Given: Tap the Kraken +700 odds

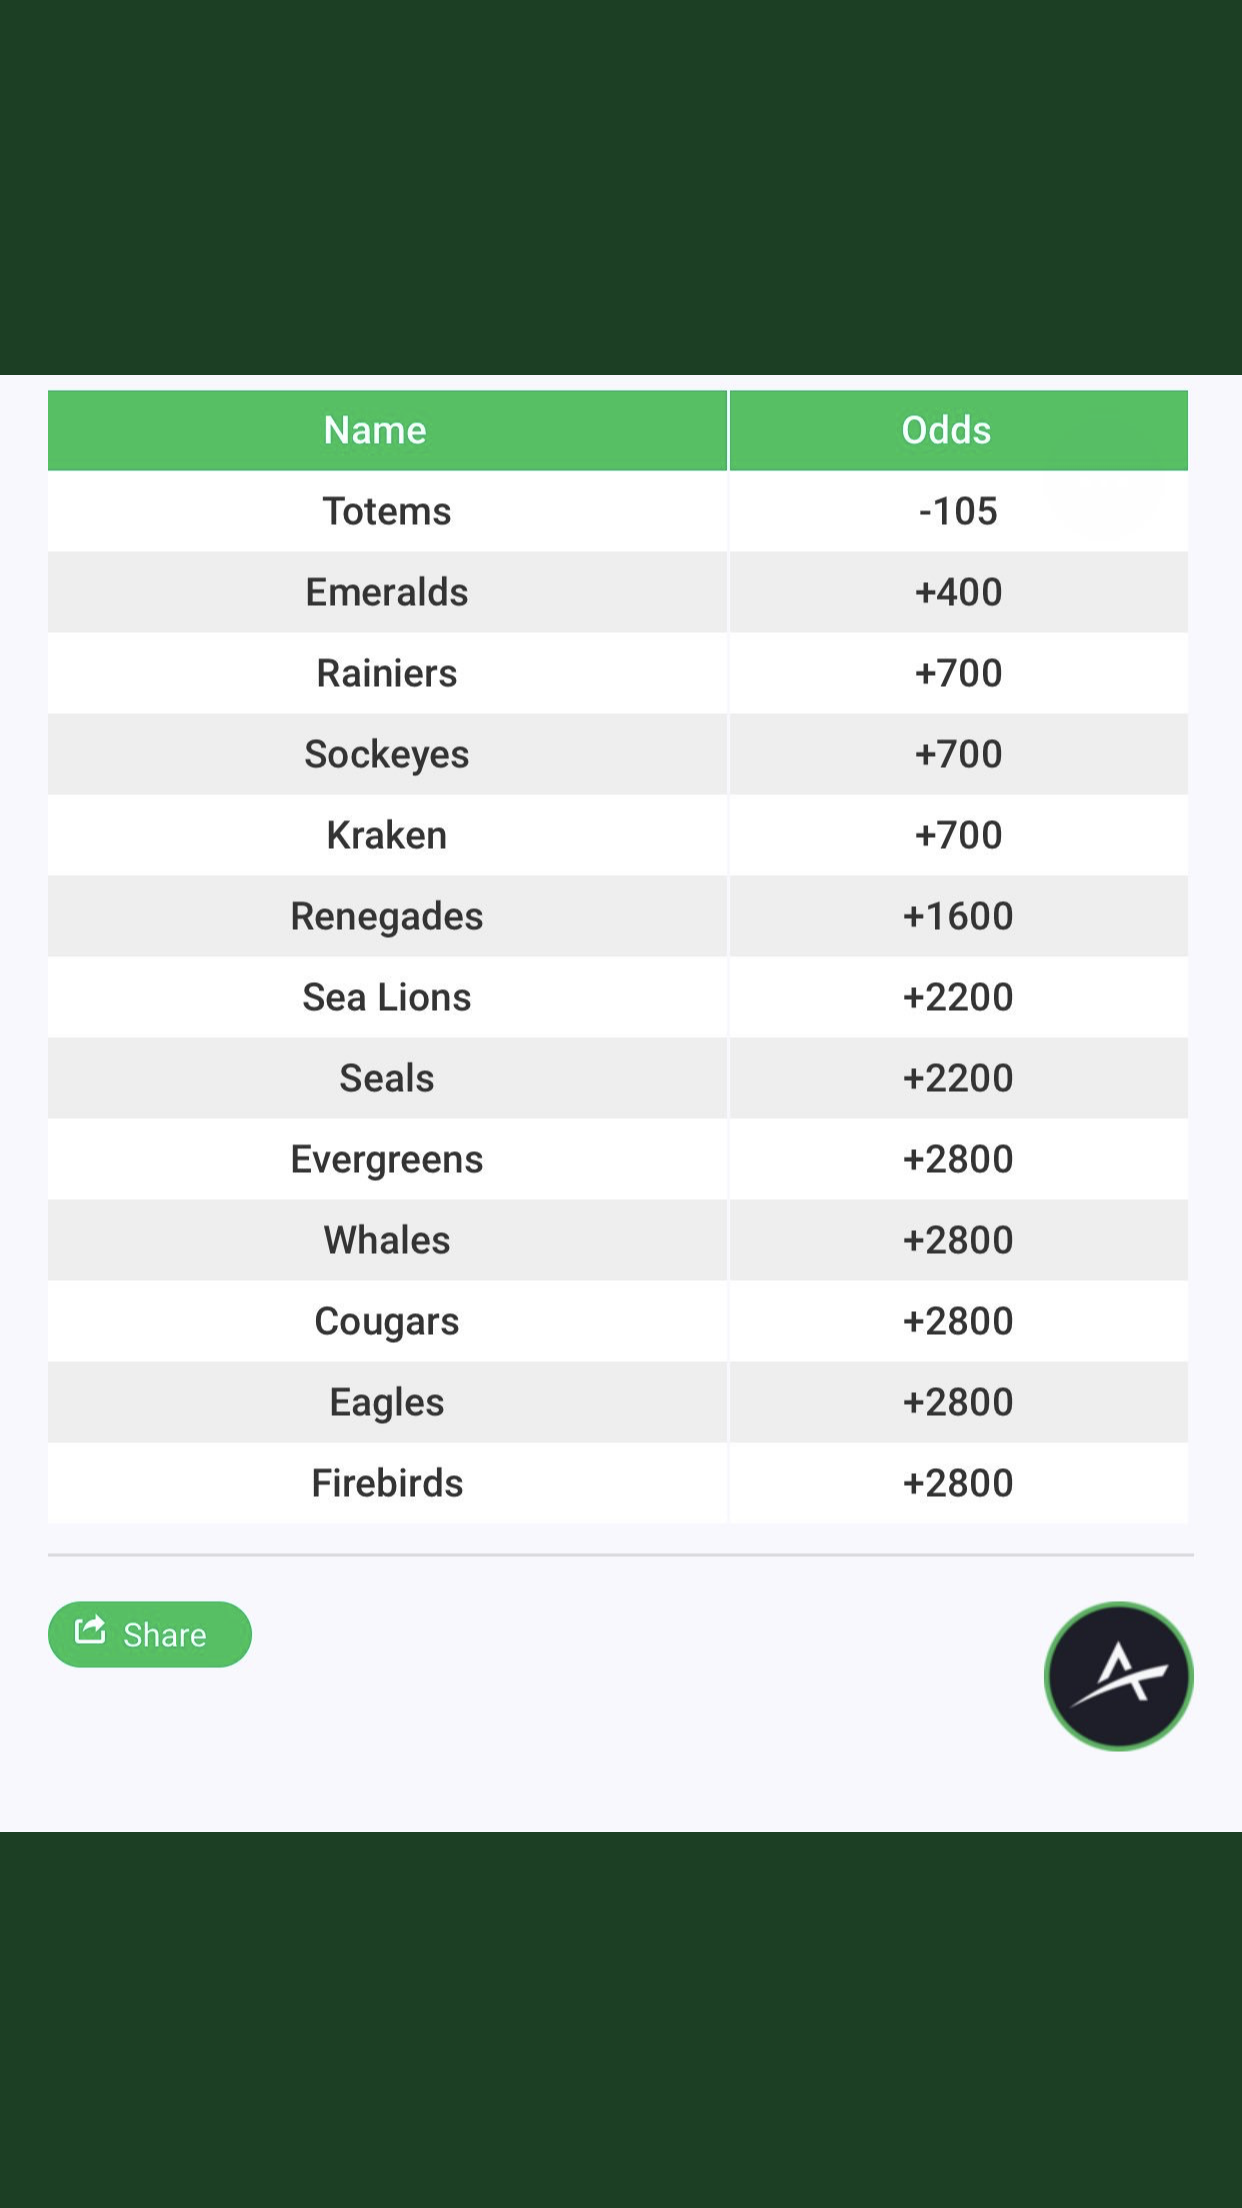Looking at the screenshot, I should pos(958,835).
